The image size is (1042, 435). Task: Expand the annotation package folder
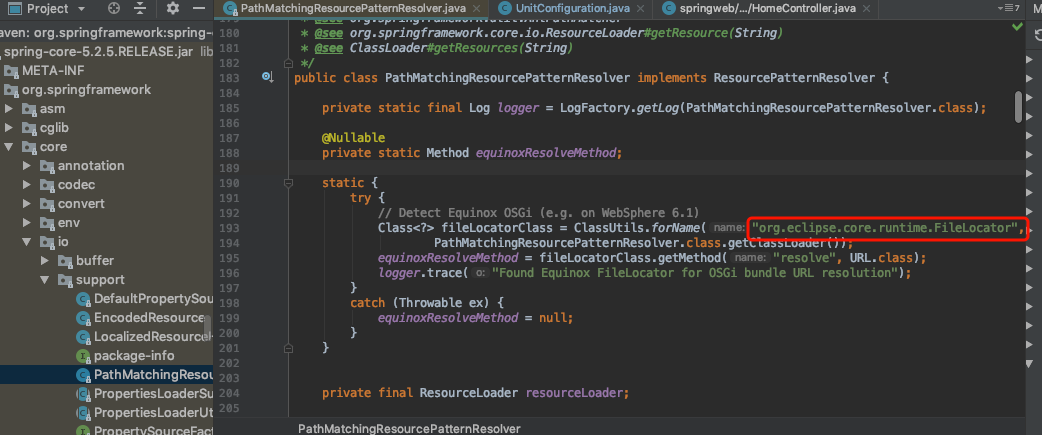click(x=27, y=166)
